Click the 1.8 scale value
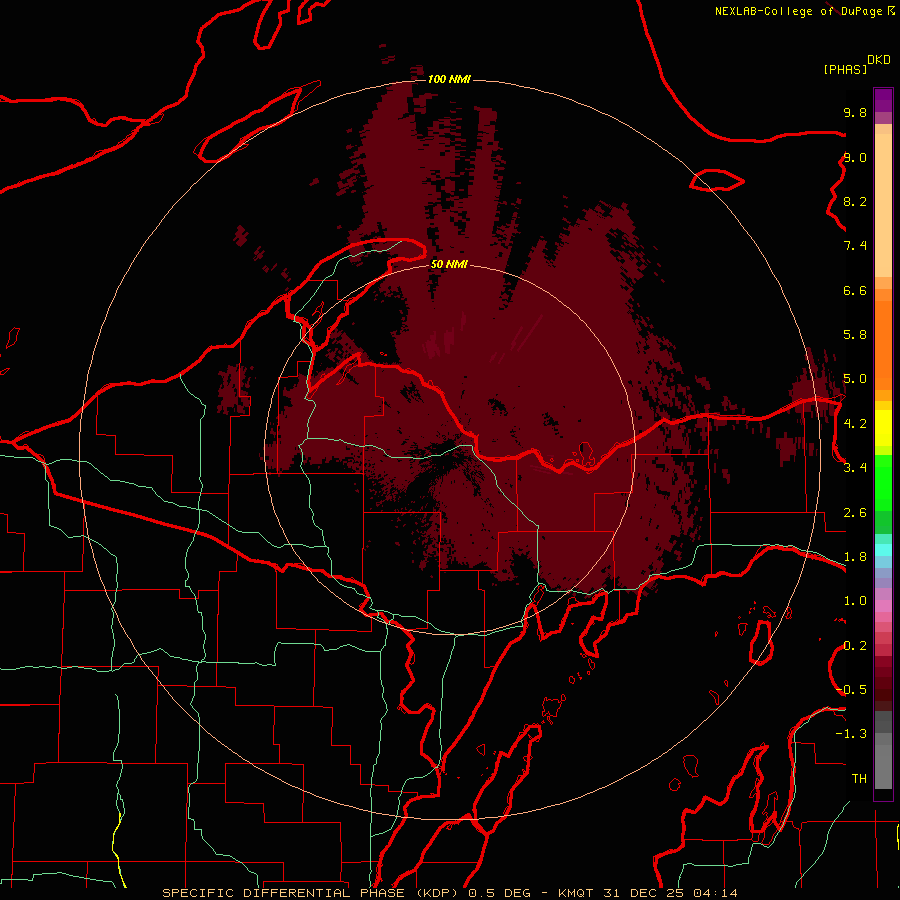 (x=855, y=557)
